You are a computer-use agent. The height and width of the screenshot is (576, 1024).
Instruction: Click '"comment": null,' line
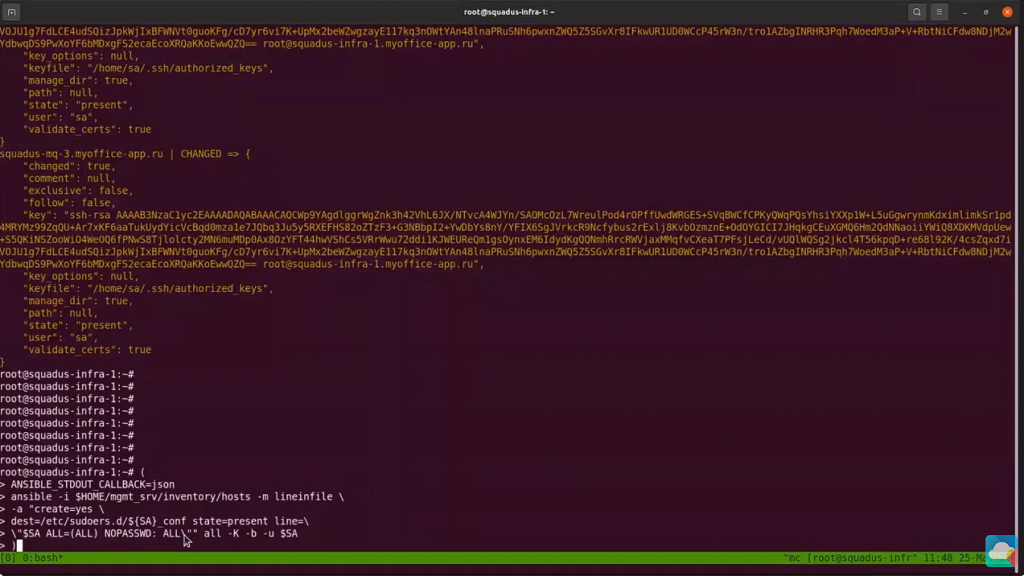69,178
